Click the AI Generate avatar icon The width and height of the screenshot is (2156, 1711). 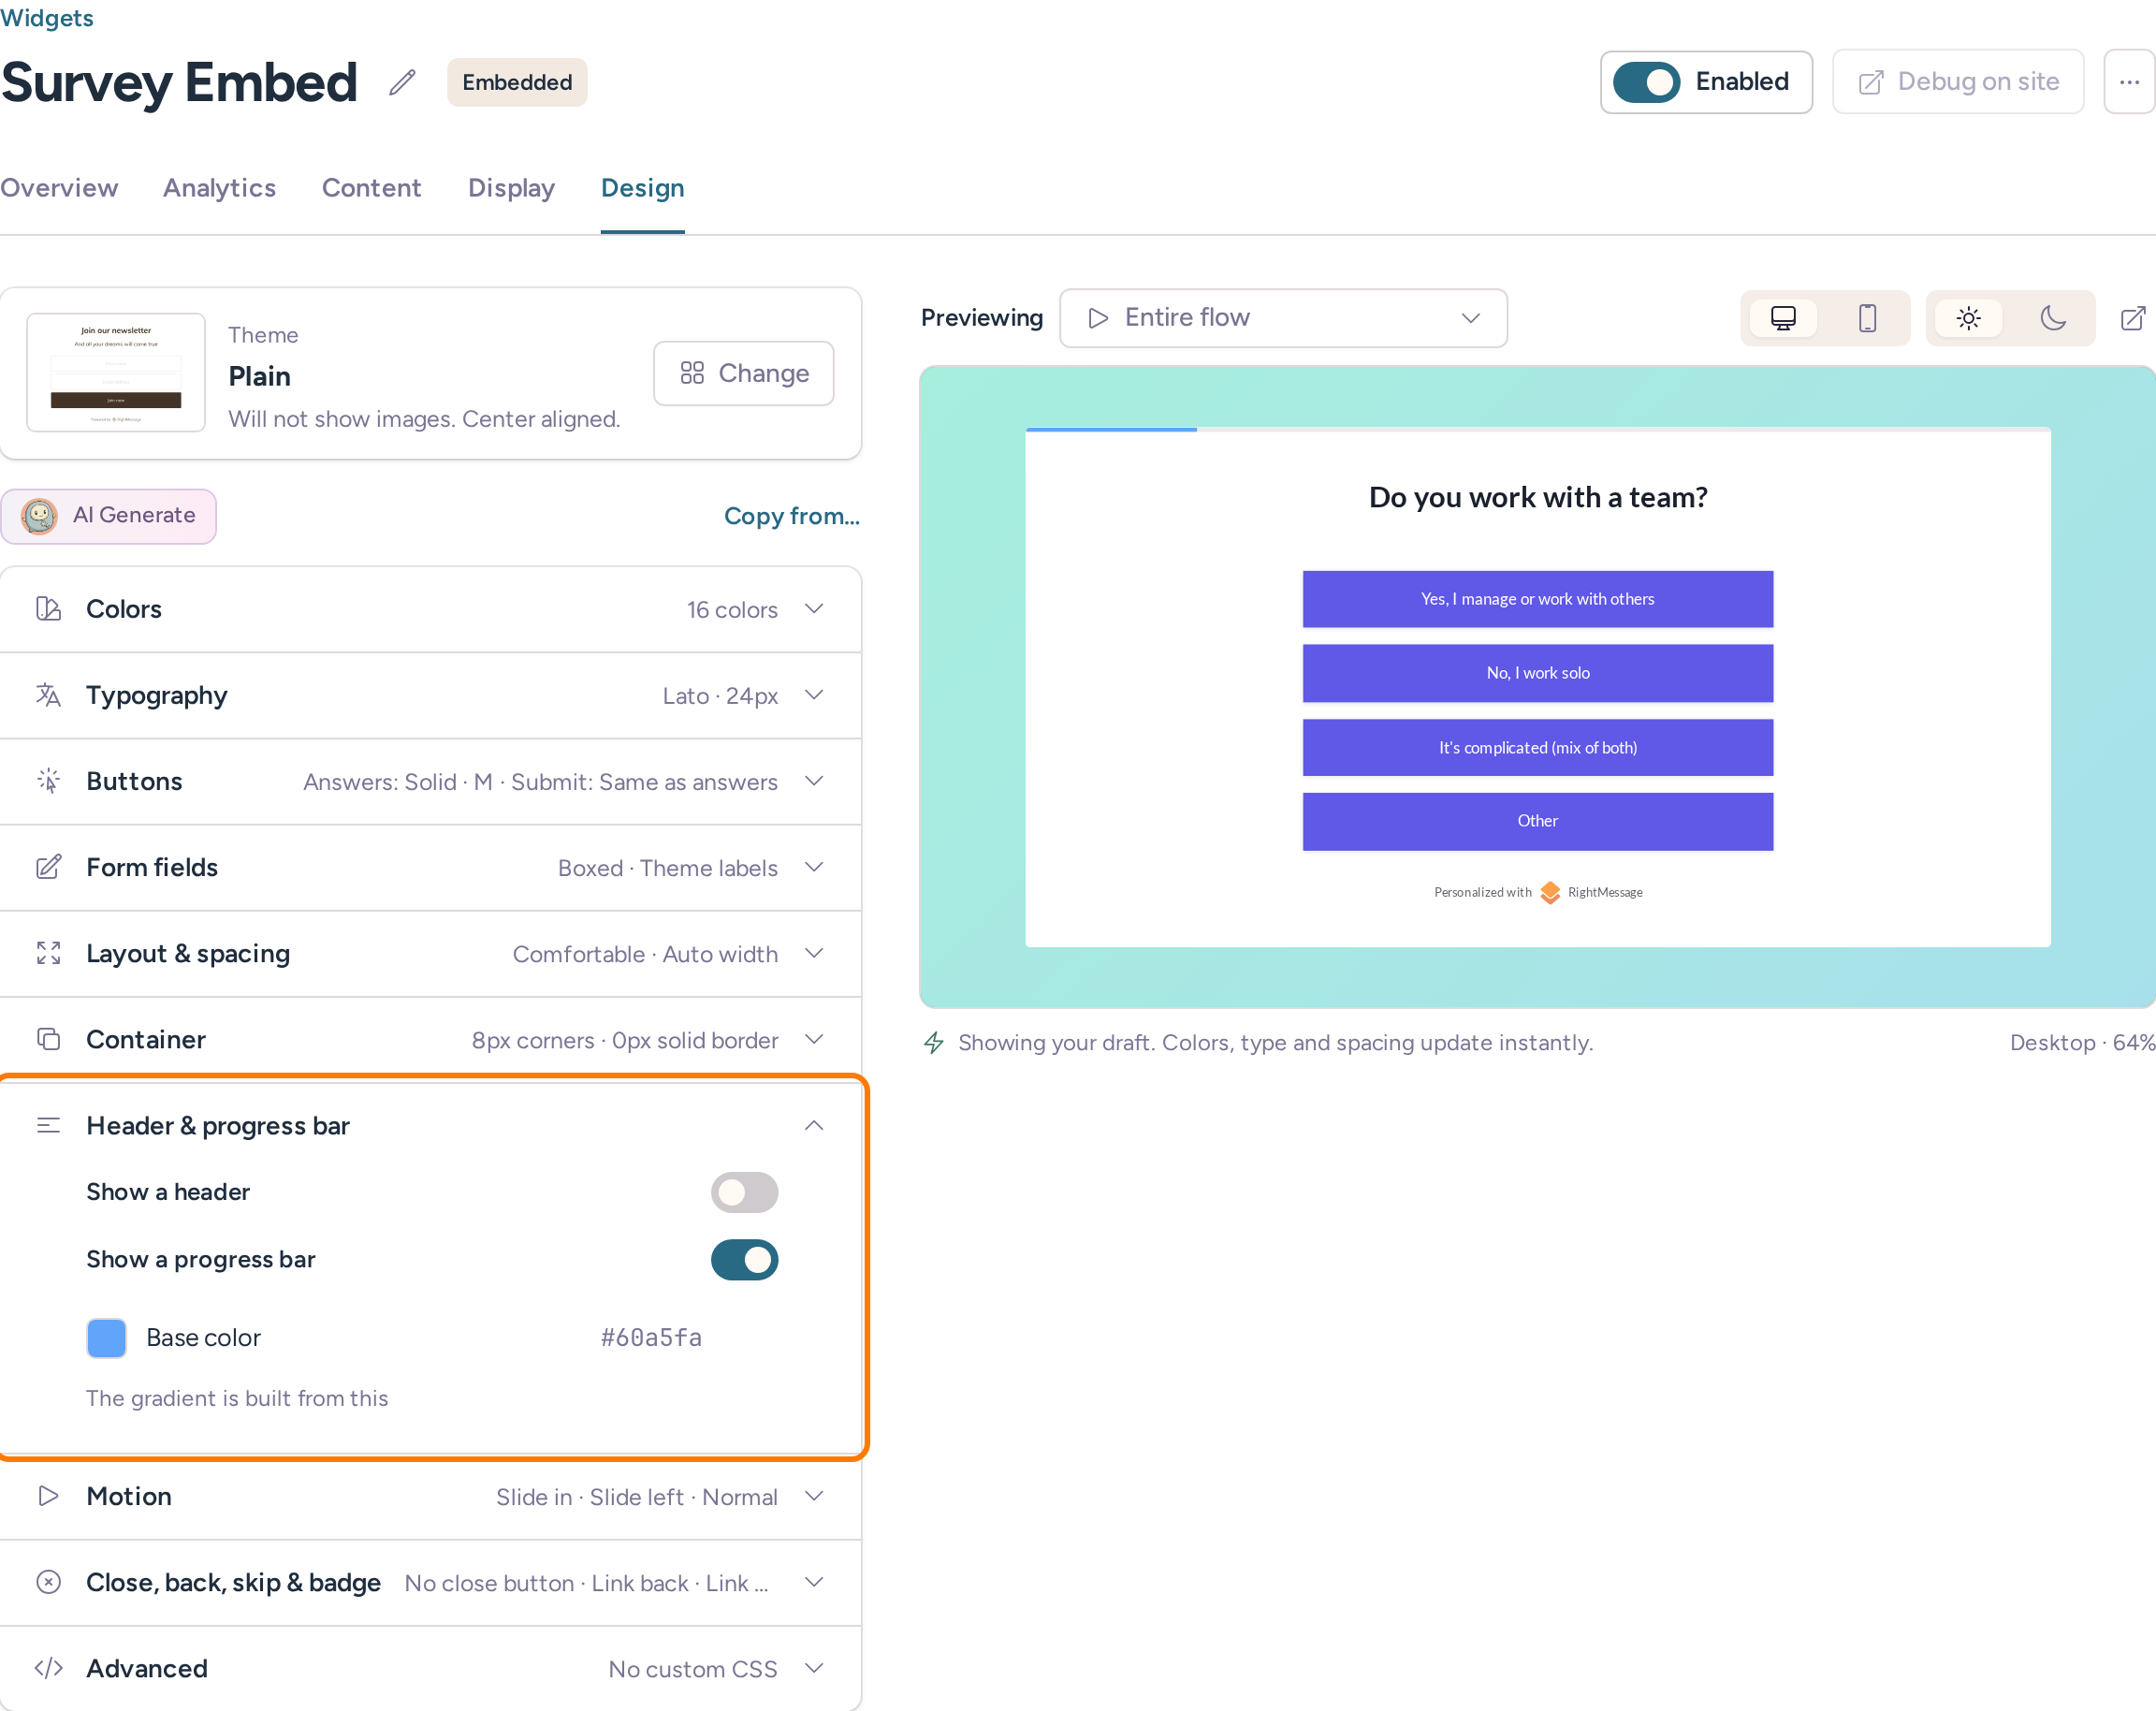(x=39, y=516)
